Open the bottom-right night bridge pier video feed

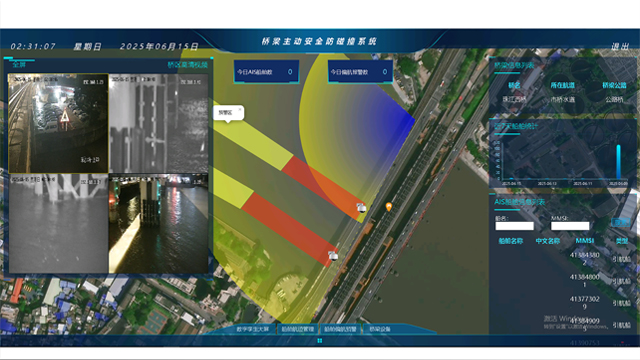click(x=158, y=224)
